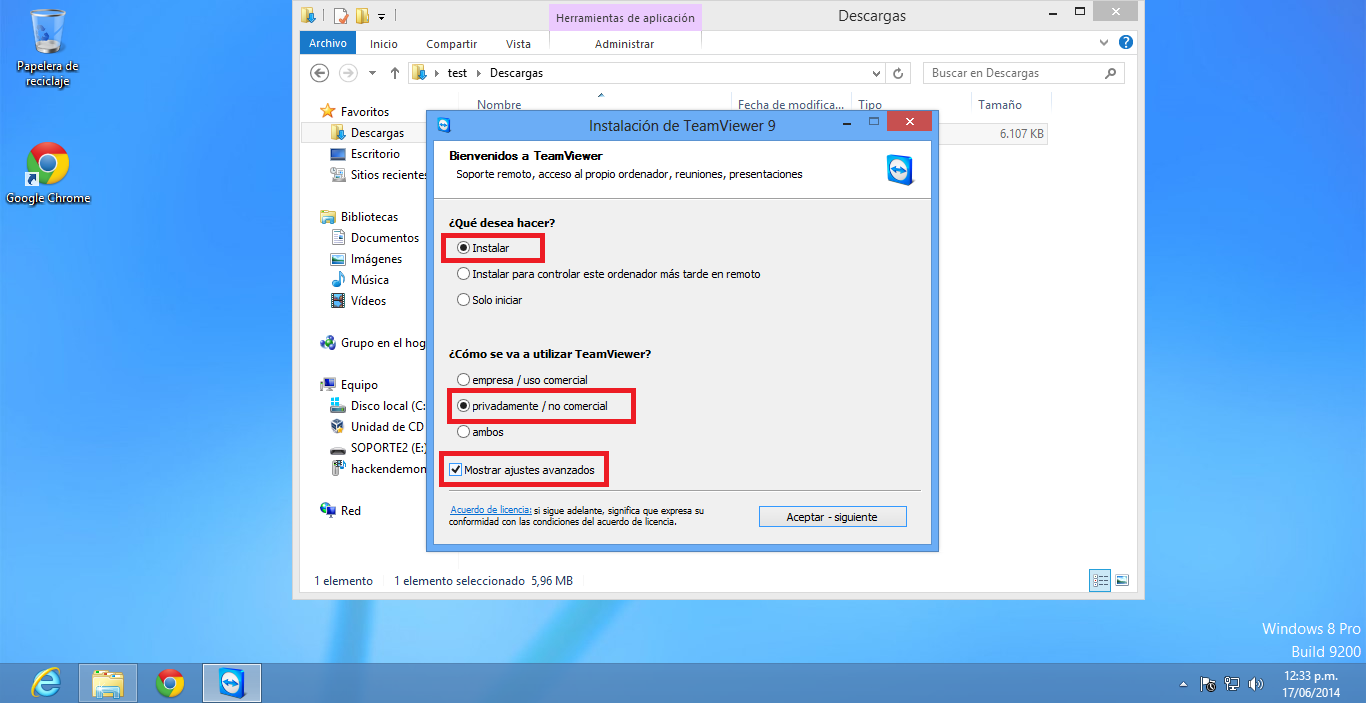Expand the address bar root chevron before test
Viewport: 1366px width, 703px height.
(x=437, y=73)
